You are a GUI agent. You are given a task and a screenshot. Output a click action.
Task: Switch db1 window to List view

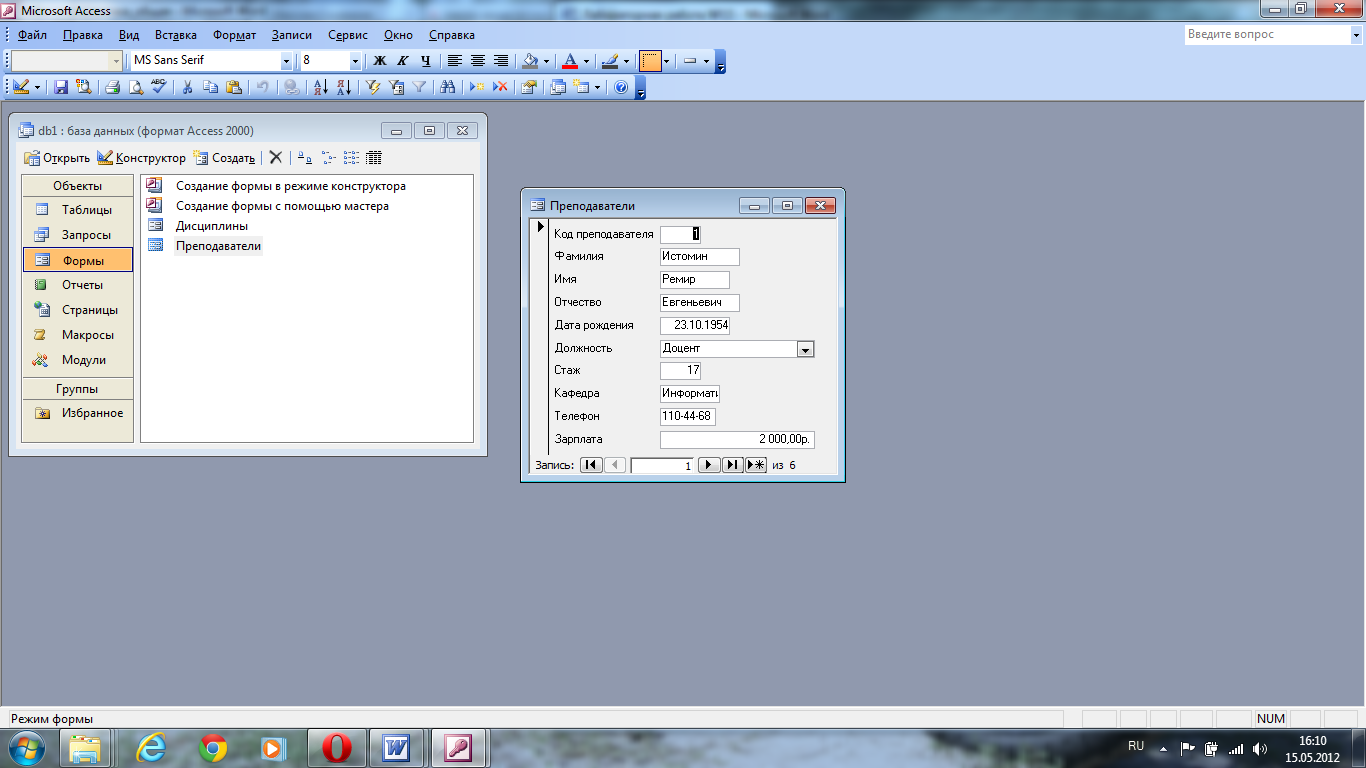[351, 157]
